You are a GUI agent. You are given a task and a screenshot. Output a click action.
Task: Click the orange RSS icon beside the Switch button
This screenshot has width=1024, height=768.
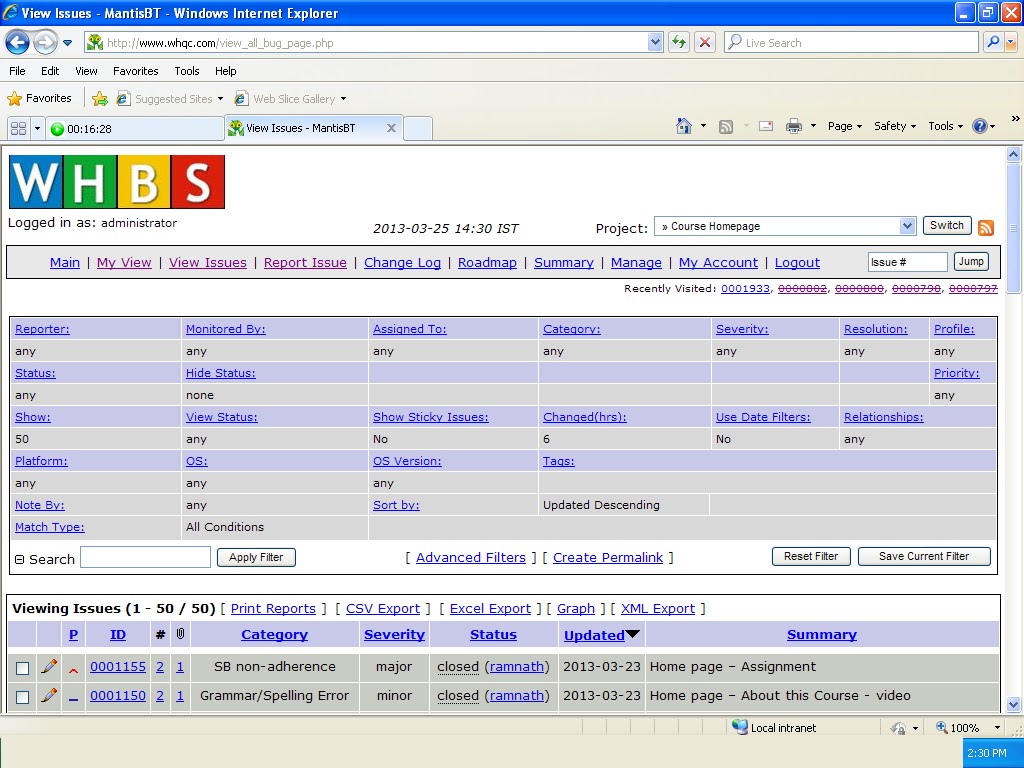click(986, 227)
